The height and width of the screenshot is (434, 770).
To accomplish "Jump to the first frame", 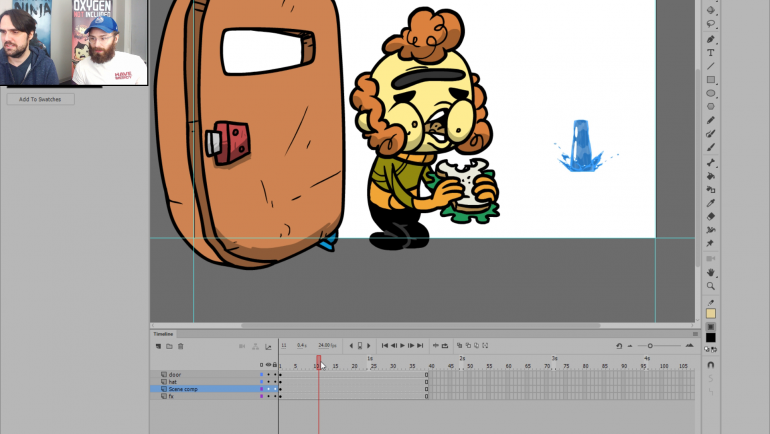I will [x=385, y=346].
